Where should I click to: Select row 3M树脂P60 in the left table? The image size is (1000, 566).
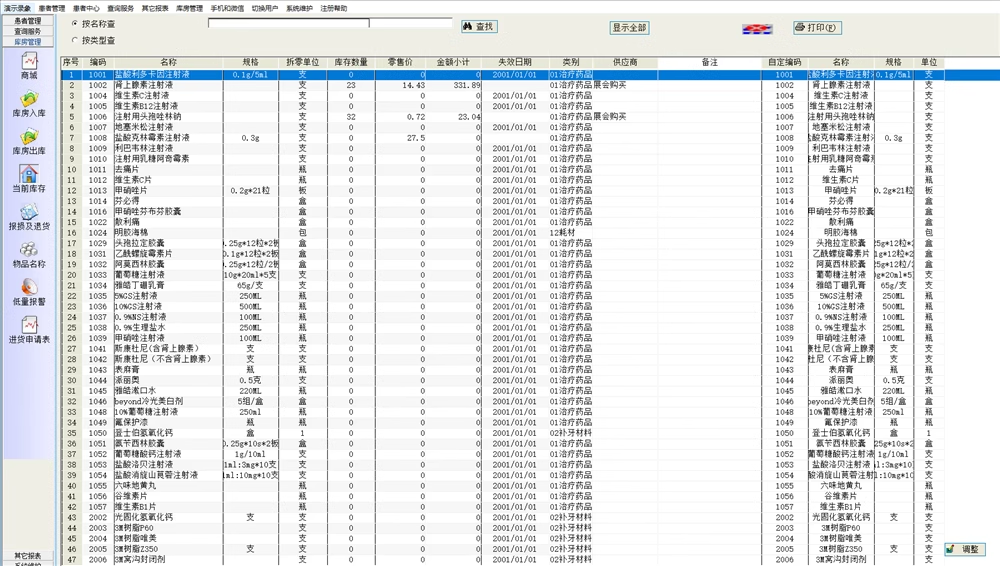(x=411, y=528)
